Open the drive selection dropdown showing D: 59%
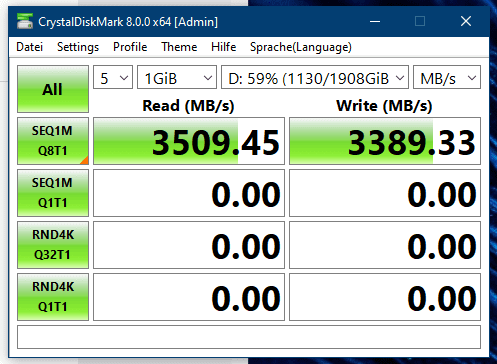The width and height of the screenshot is (497, 364). 315,77
